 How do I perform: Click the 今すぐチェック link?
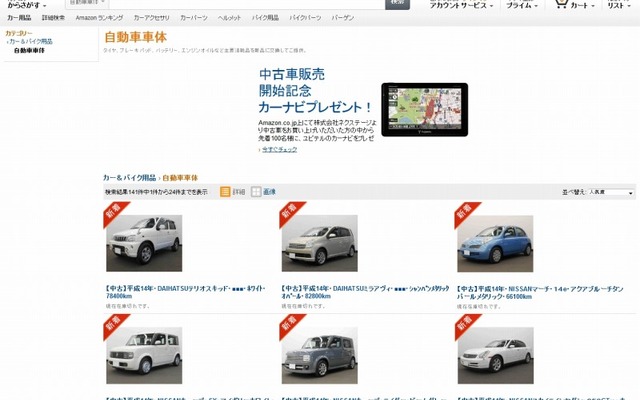click(280, 149)
